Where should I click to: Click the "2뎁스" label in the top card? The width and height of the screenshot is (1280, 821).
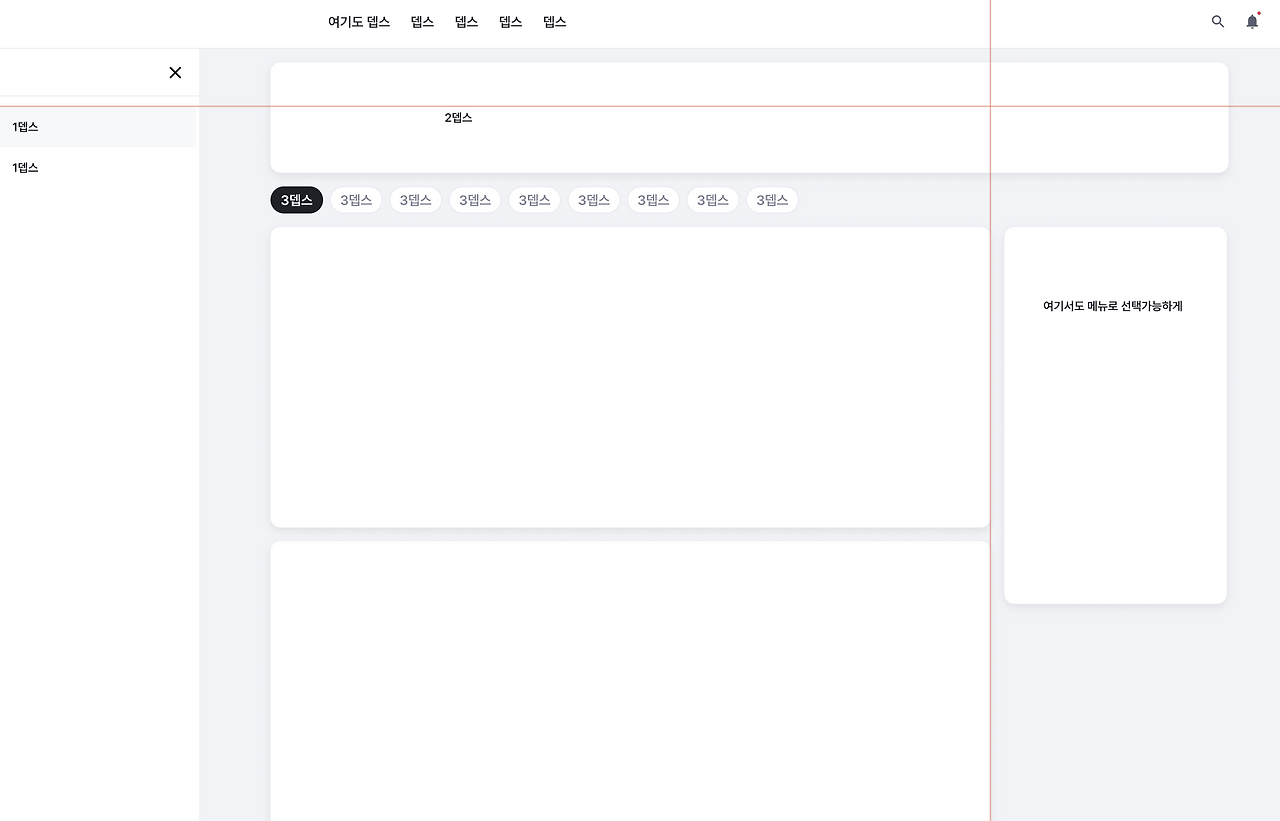click(x=458, y=118)
